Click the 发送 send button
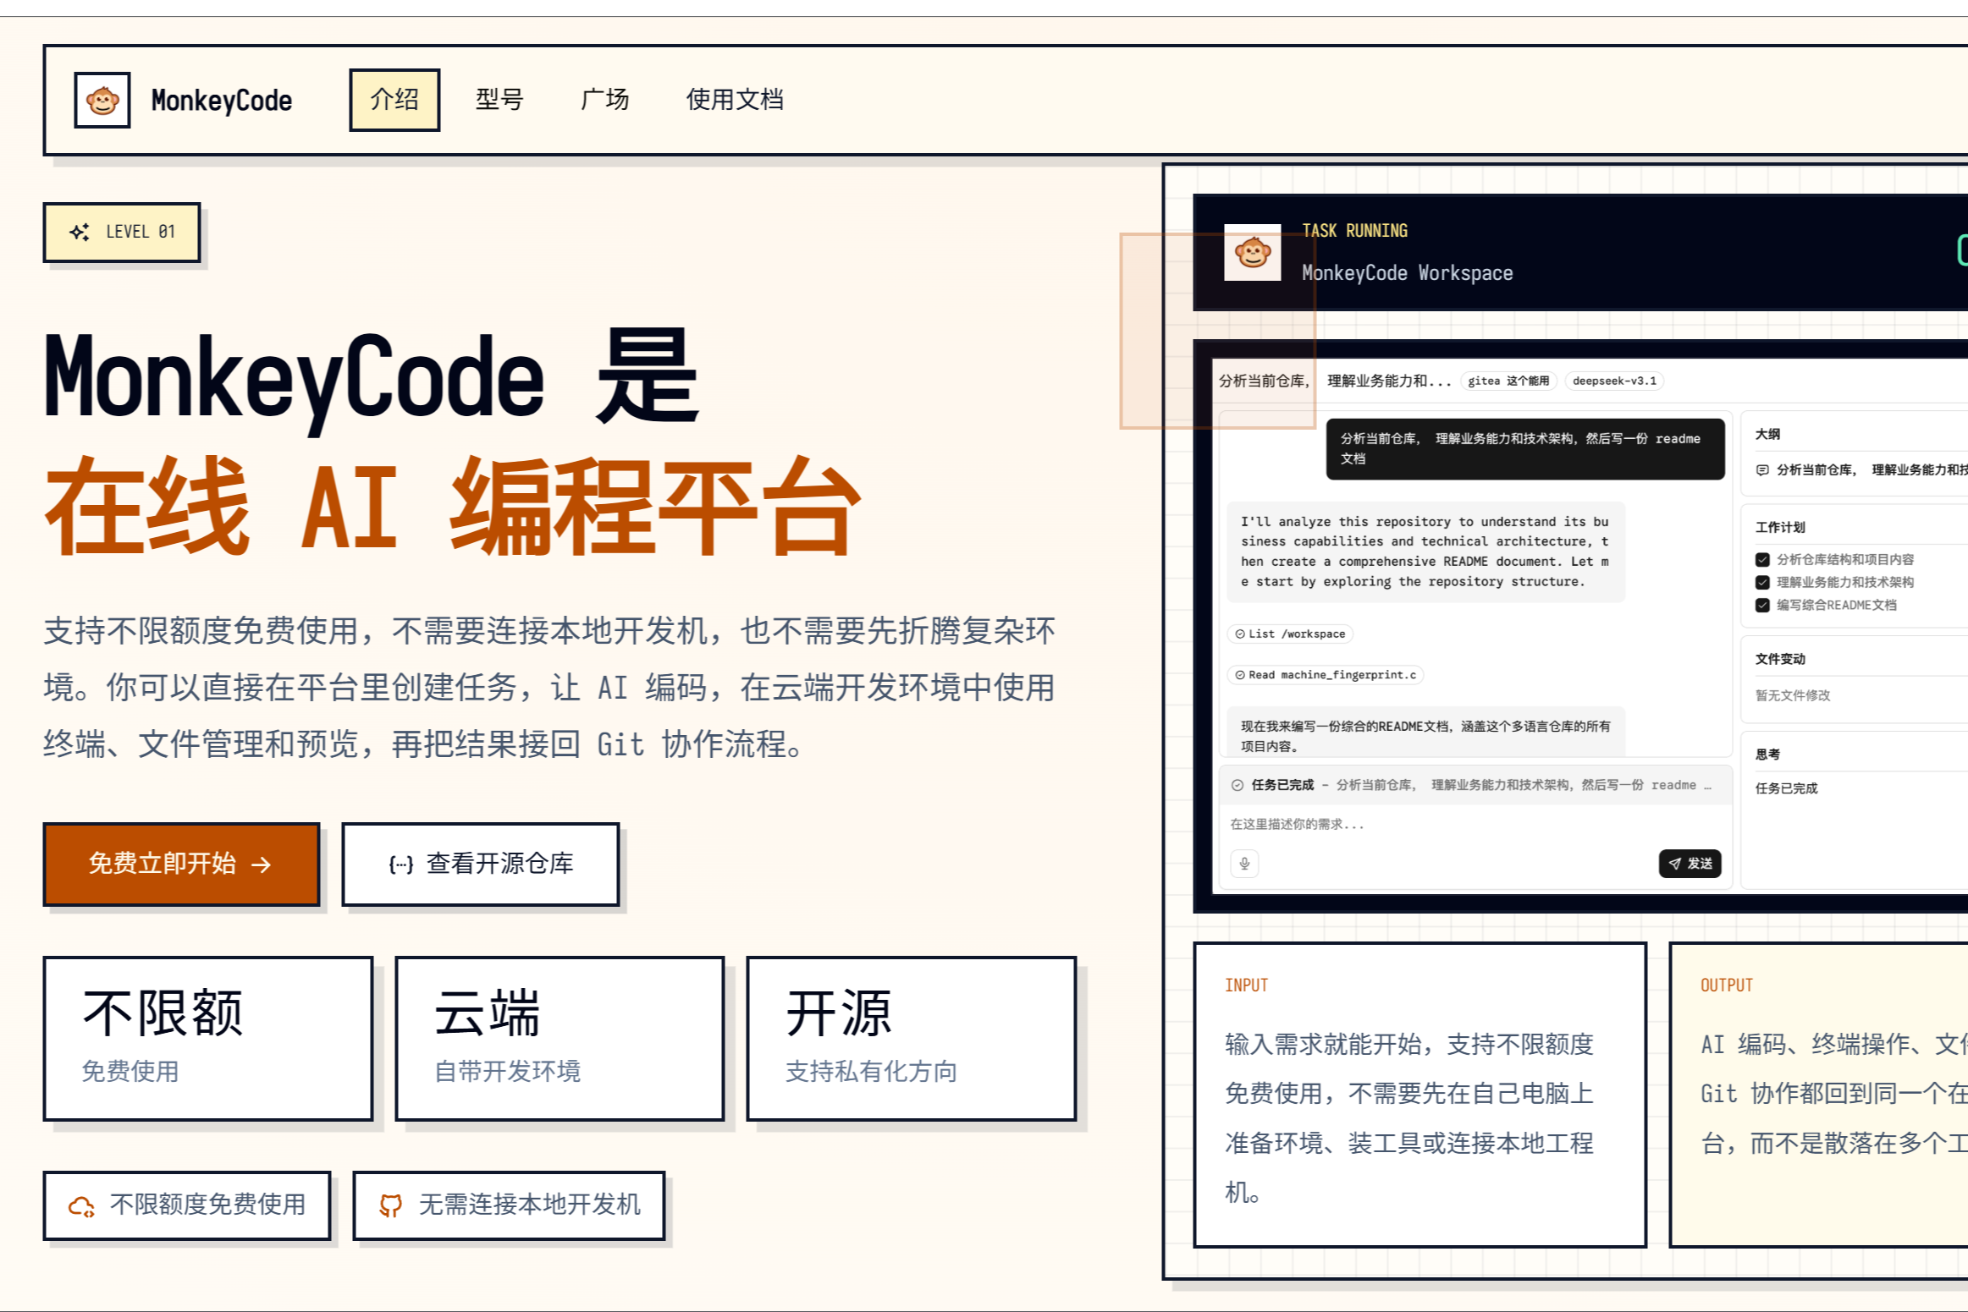This screenshot has width=1968, height=1312. click(1690, 863)
